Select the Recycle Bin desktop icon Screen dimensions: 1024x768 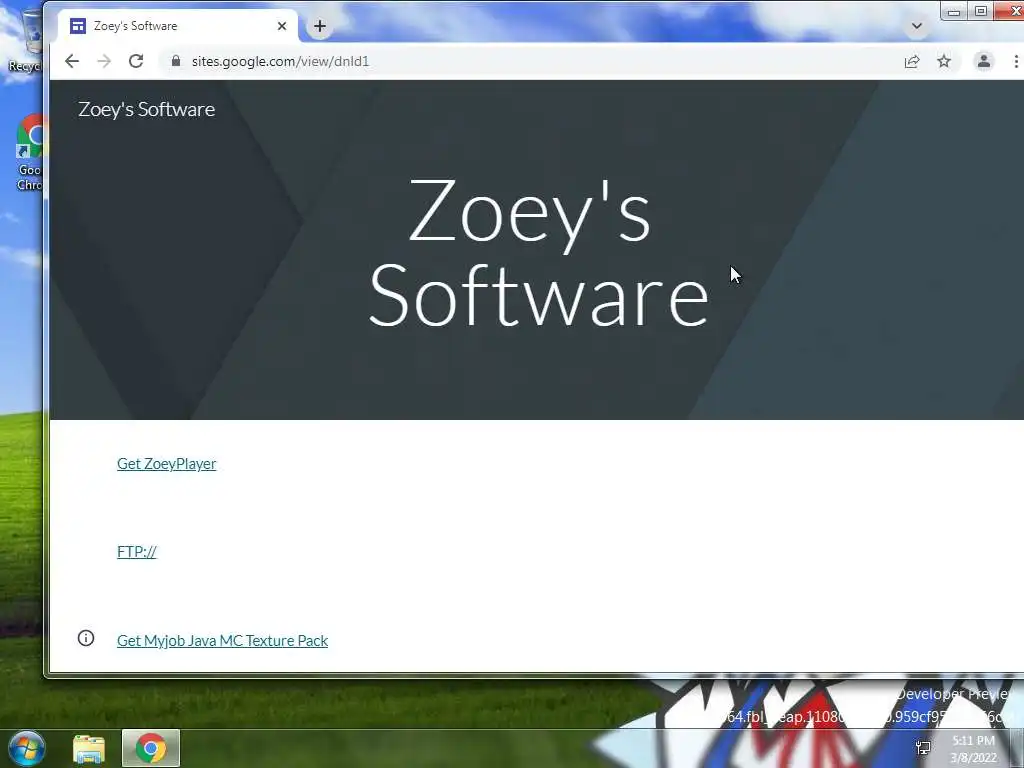coord(26,39)
